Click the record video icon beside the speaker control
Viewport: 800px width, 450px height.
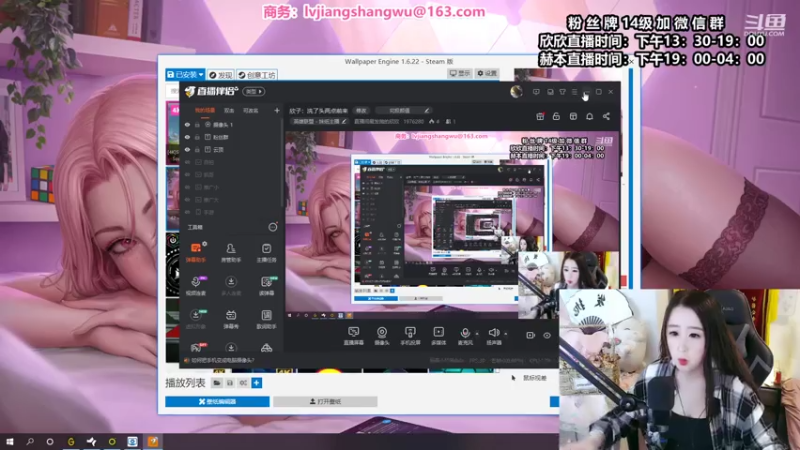point(530,335)
